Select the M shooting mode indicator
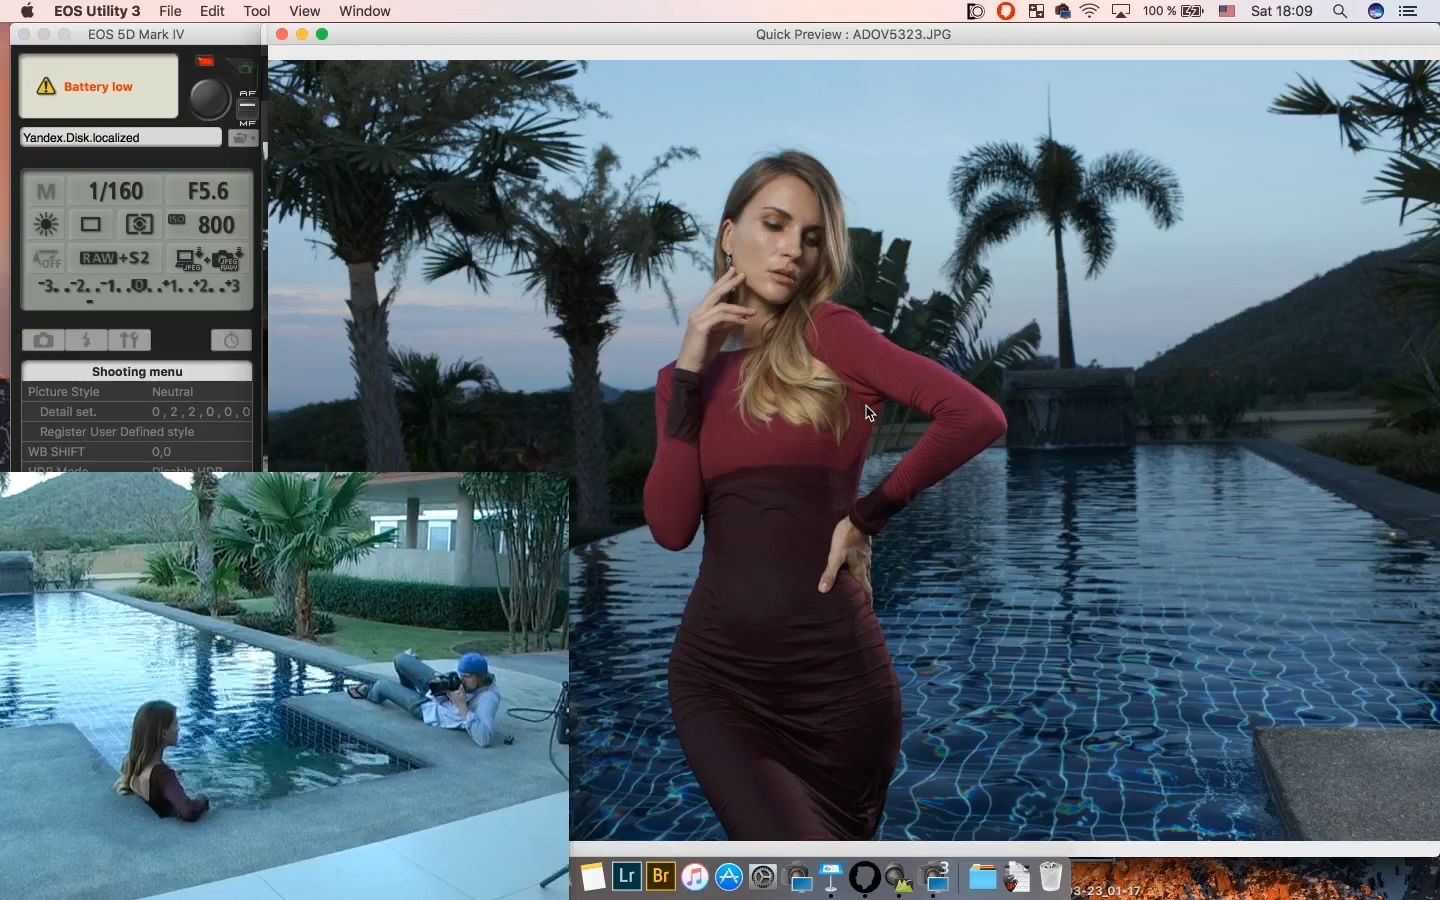Image resolution: width=1440 pixels, height=900 pixels. click(x=46, y=191)
